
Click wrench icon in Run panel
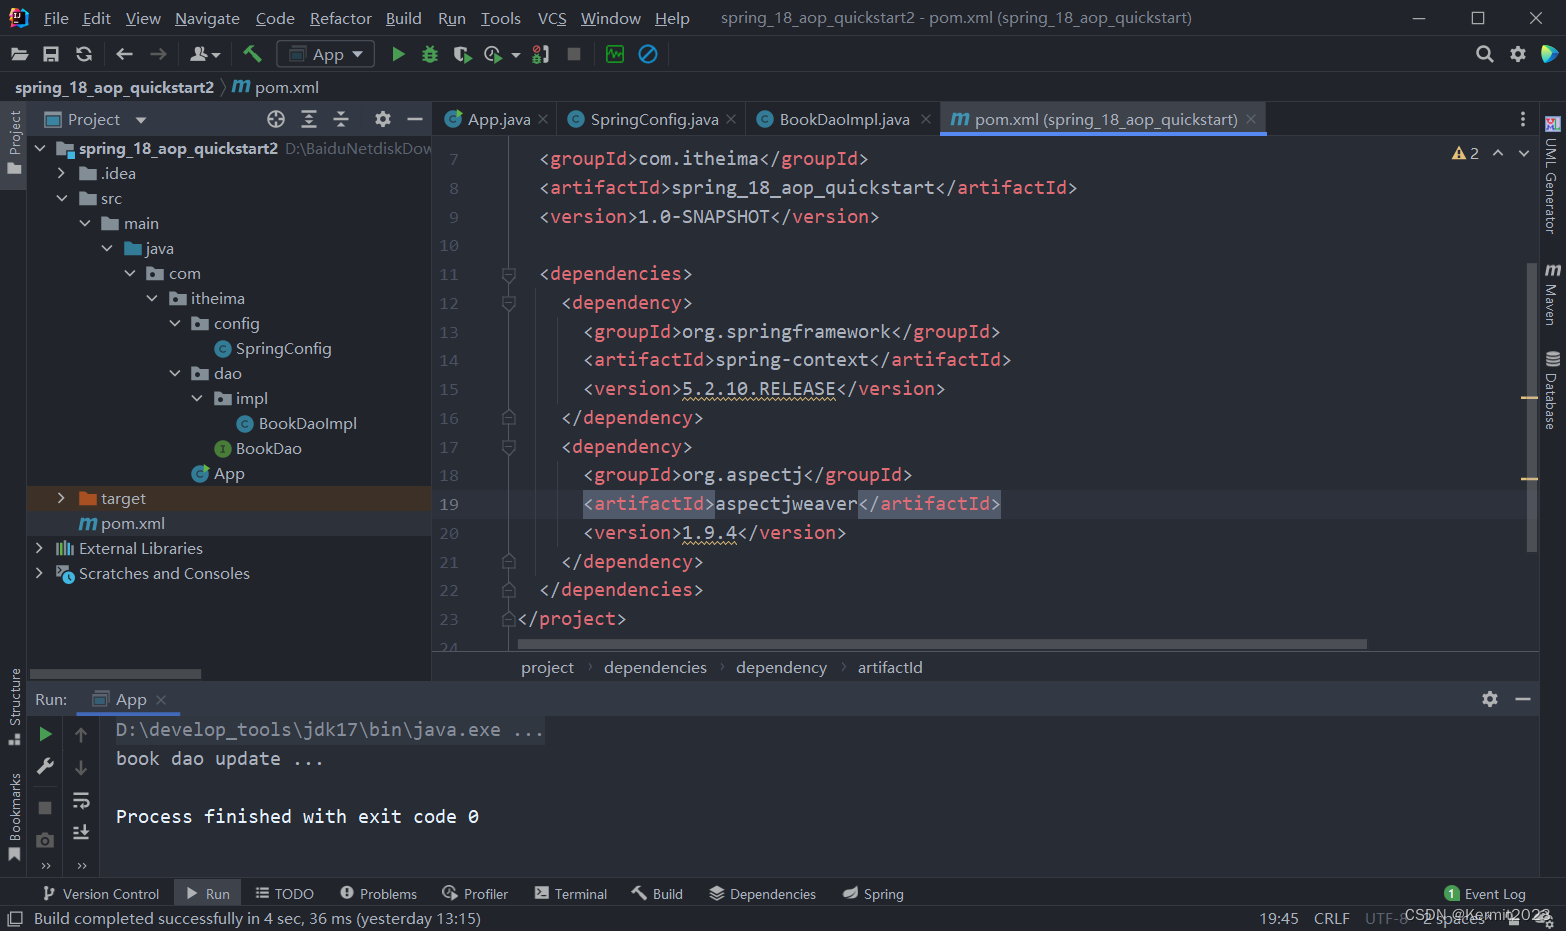(x=45, y=766)
